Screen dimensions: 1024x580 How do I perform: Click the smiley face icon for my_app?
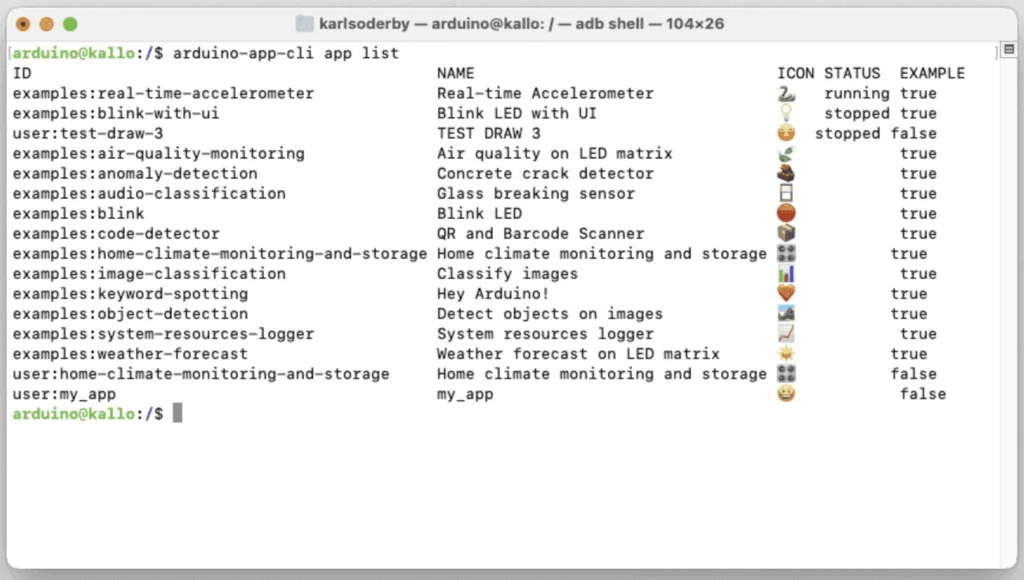pos(786,394)
